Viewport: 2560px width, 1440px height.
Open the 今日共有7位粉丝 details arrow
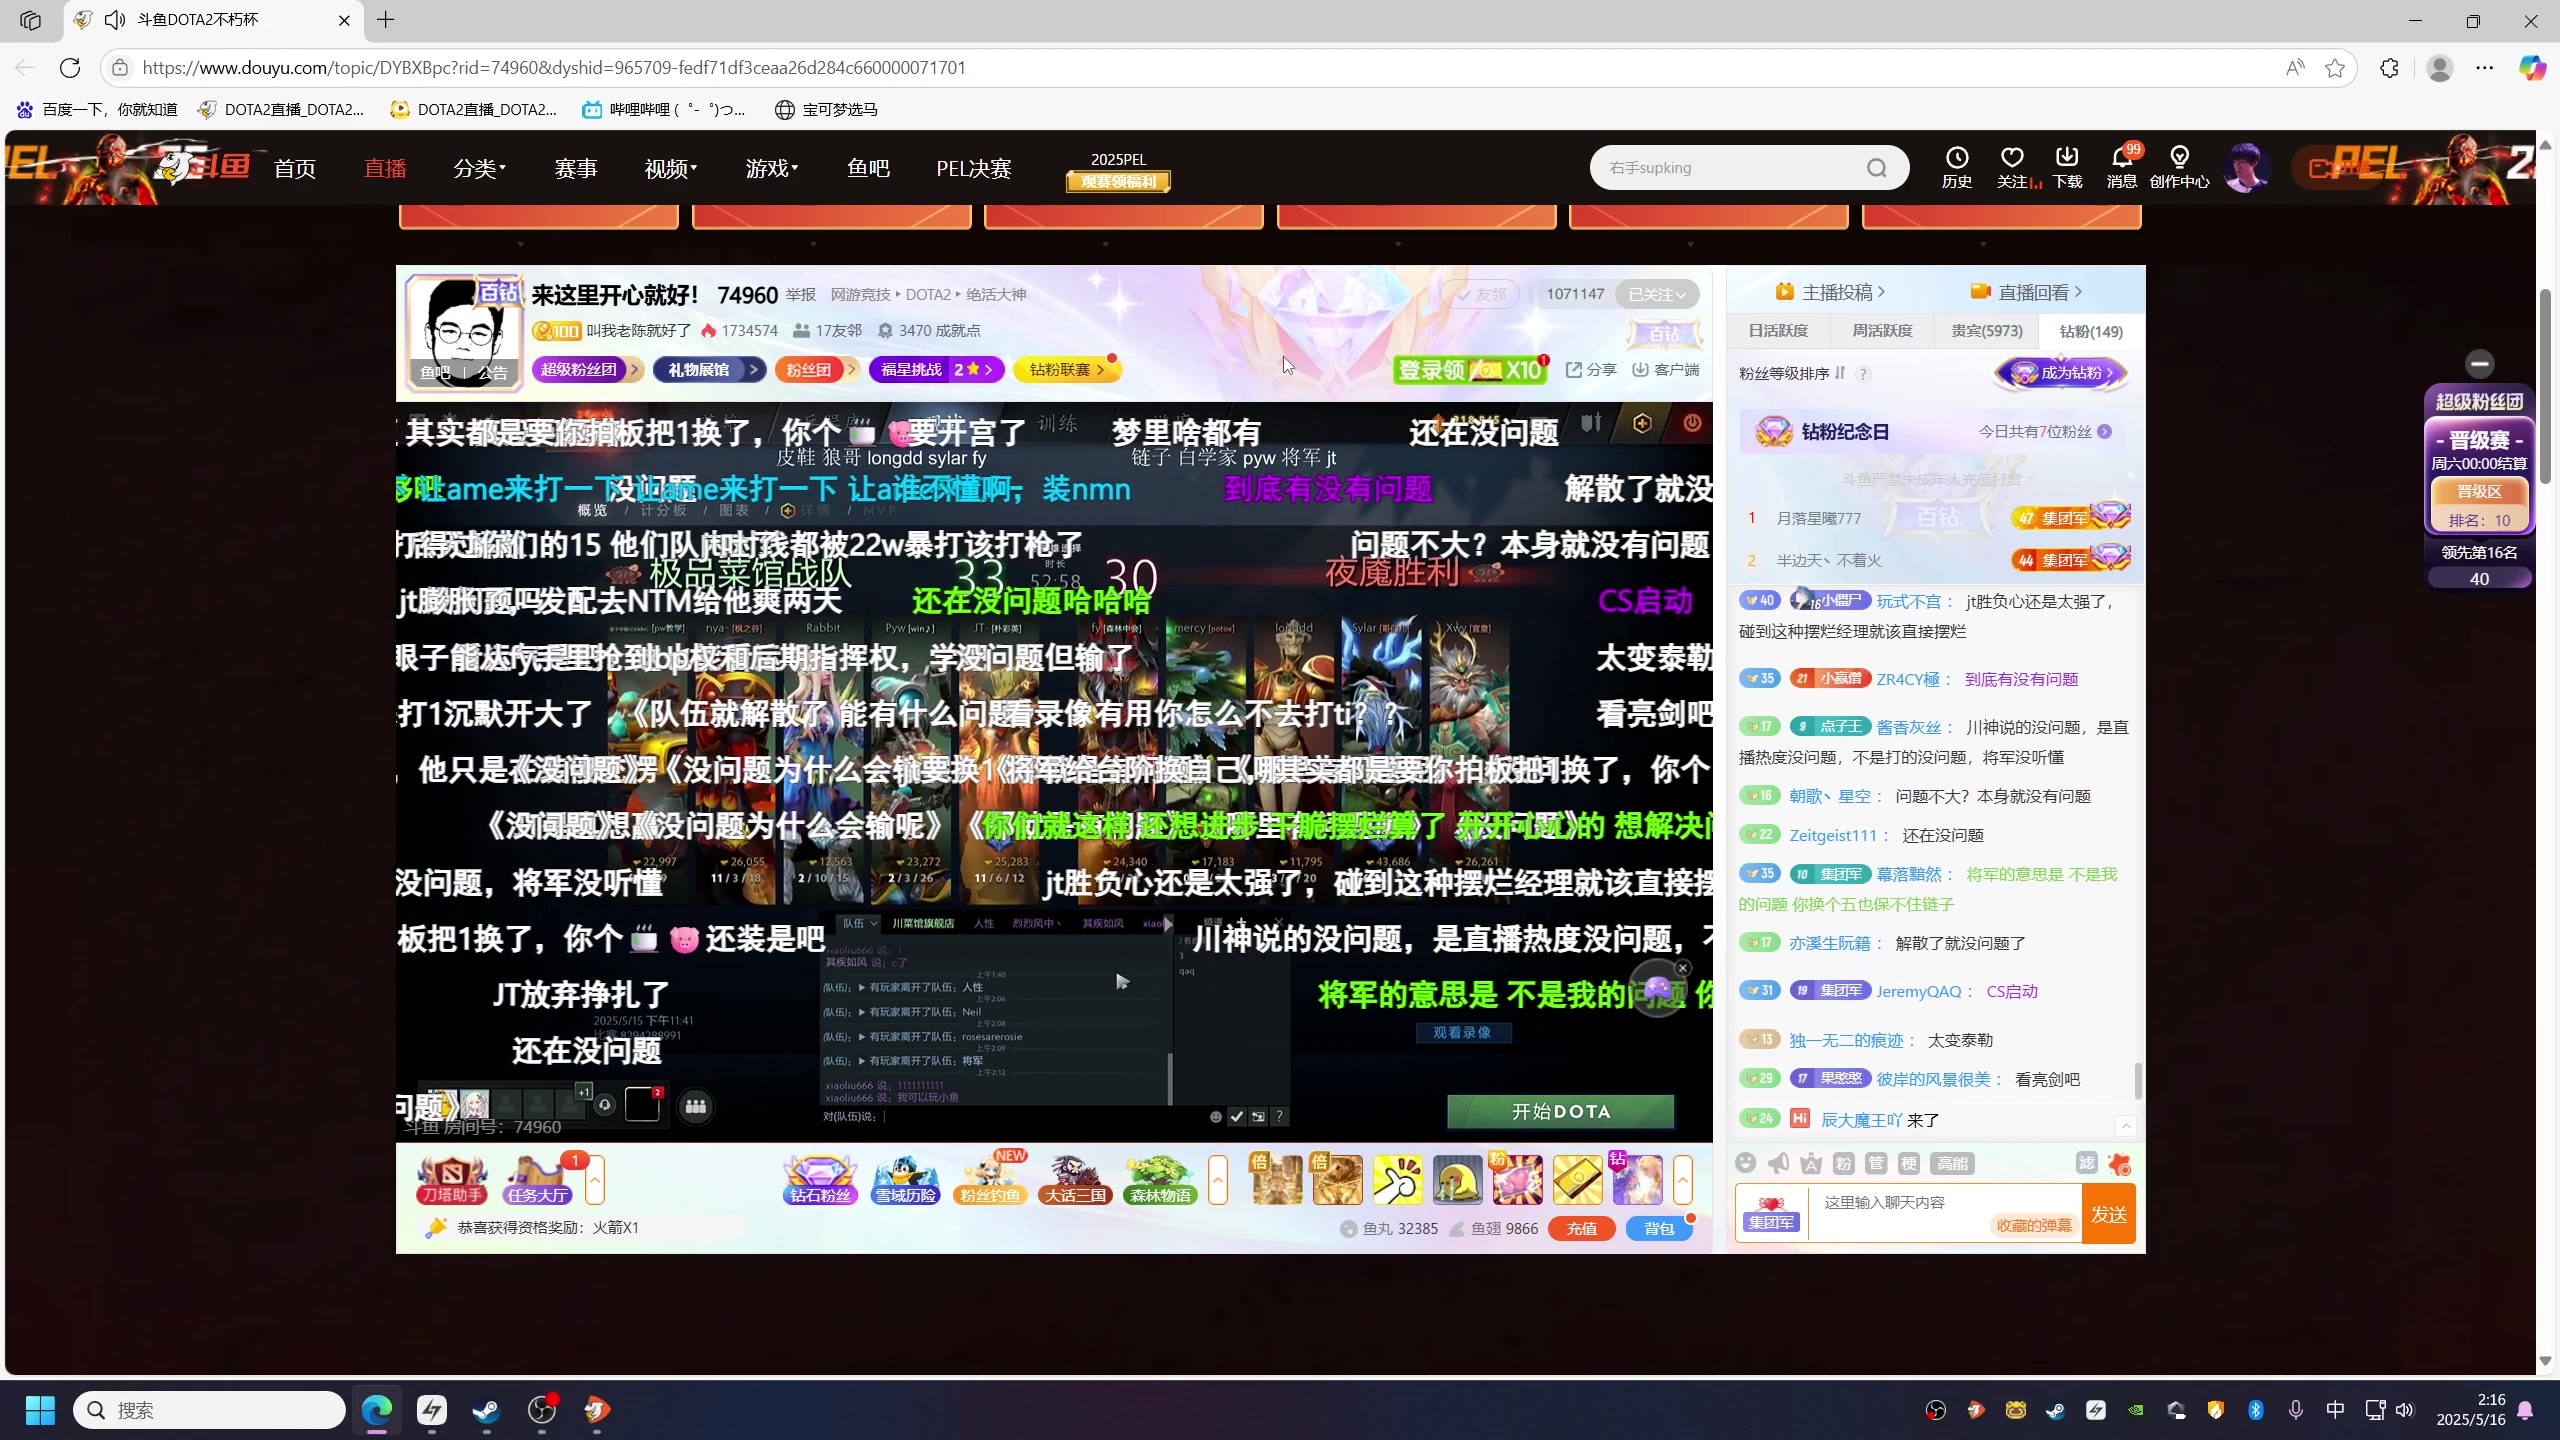(2105, 432)
